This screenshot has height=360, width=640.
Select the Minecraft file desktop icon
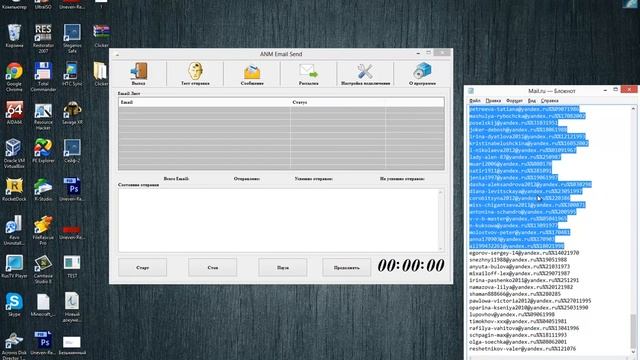[43, 304]
